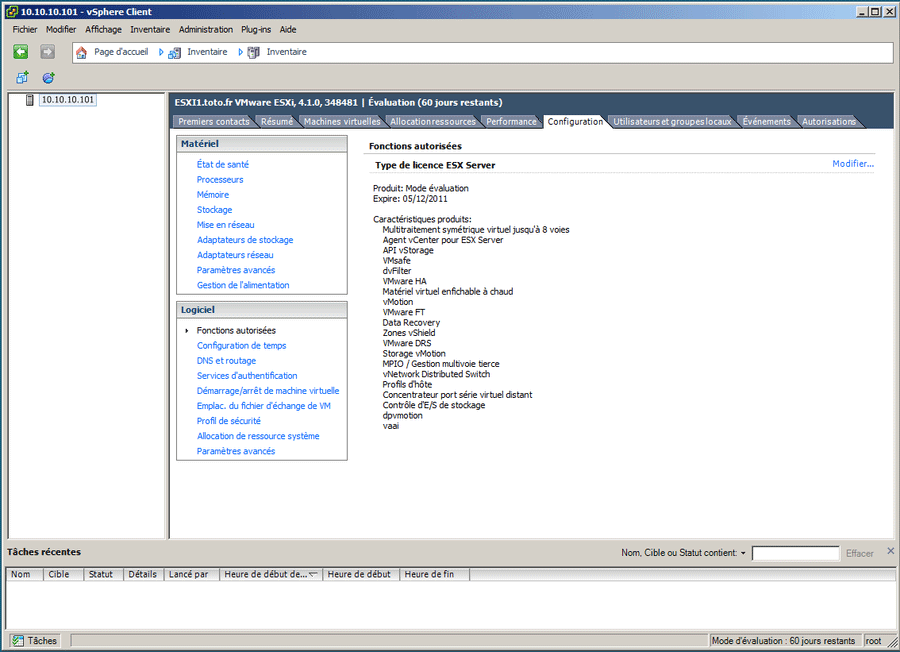The width and height of the screenshot is (900, 652).
Task: Open Emplac. du fichier d'échange de VM
Action: tap(263, 406)
